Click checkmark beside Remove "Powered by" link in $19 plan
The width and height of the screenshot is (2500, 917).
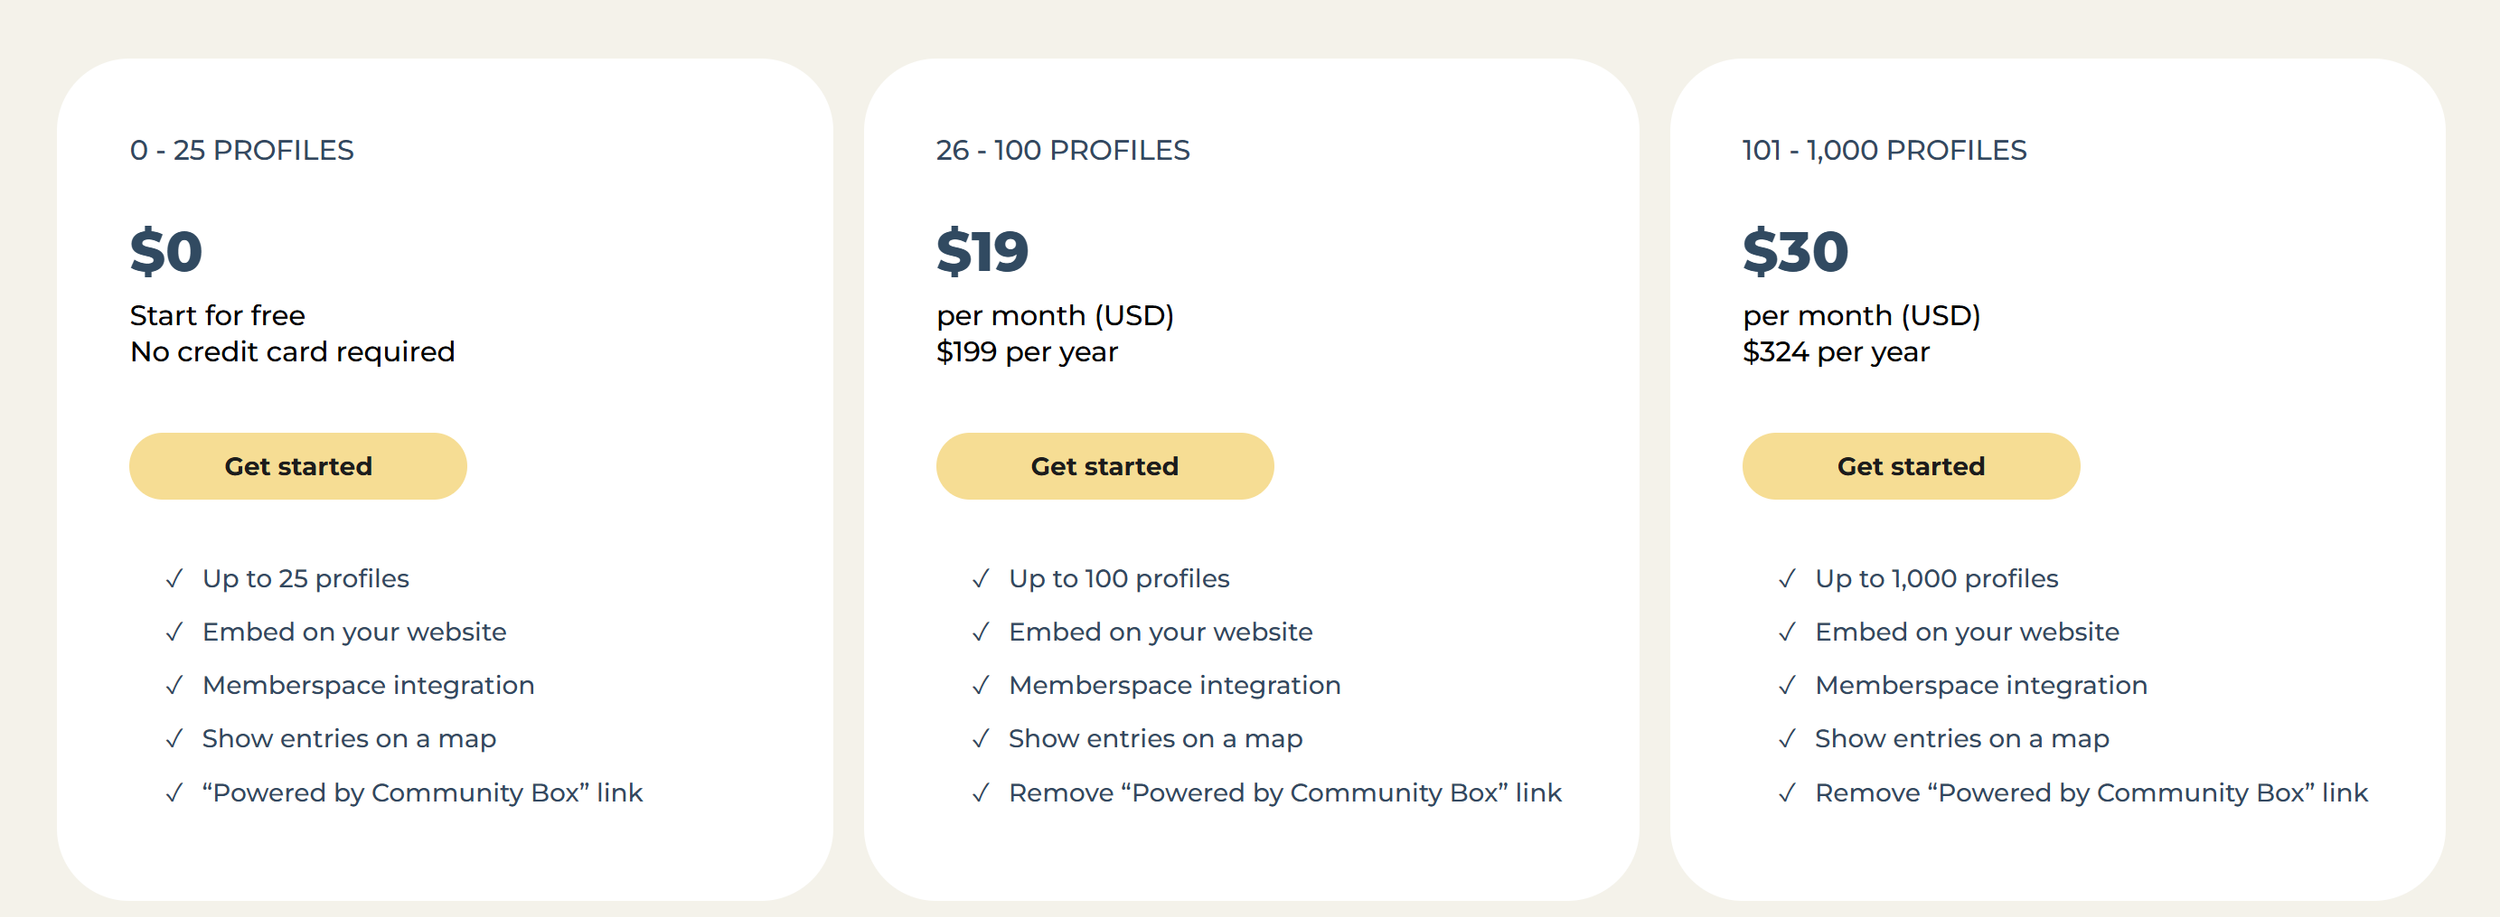981,793
